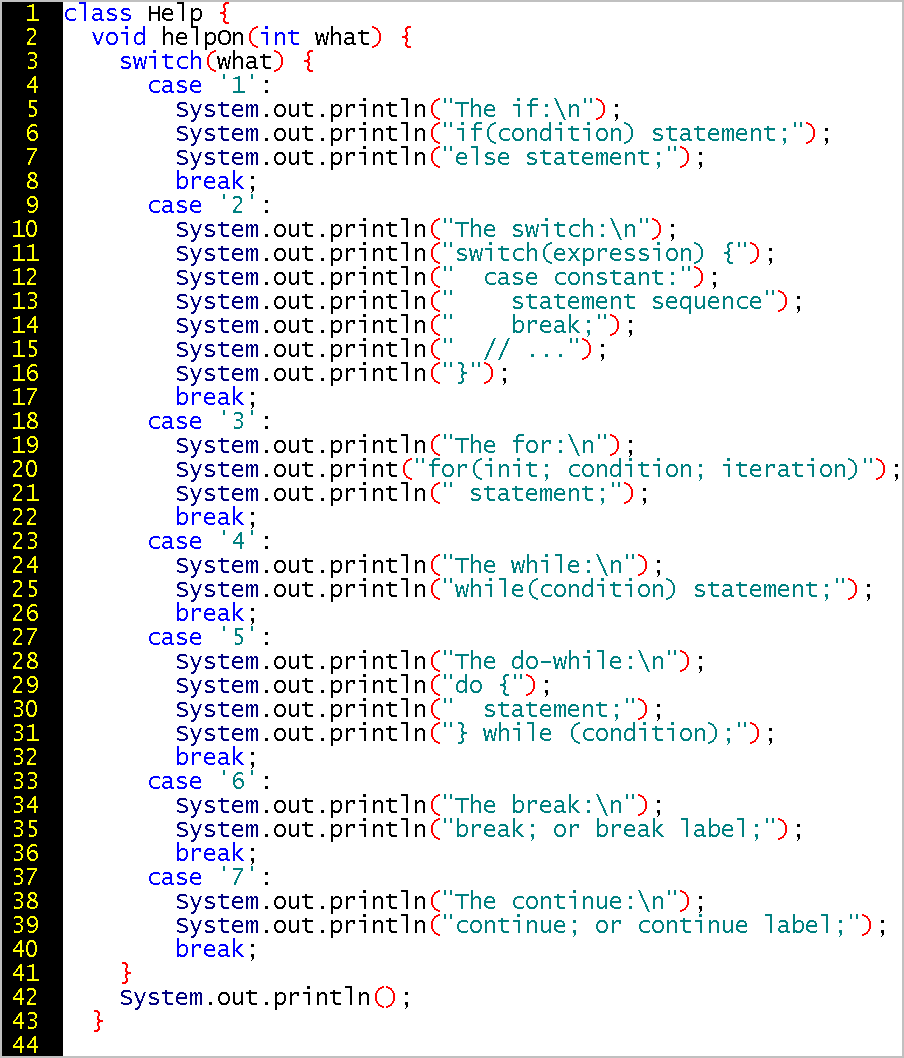Click the case '5': label
This screenshot has width=904, height=1058.
point(209,637)
